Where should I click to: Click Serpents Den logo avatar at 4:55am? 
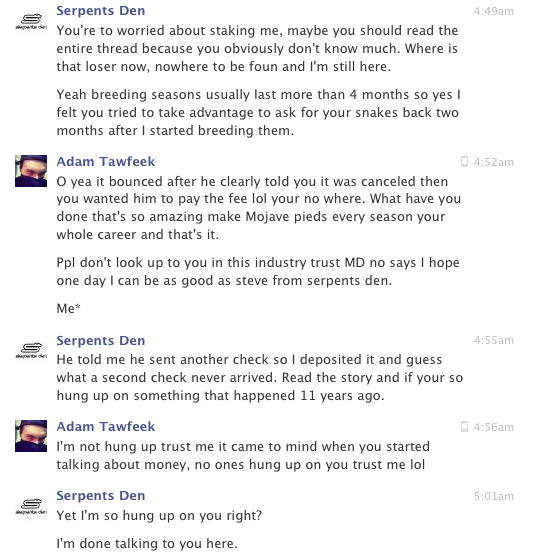pos(31,351)
